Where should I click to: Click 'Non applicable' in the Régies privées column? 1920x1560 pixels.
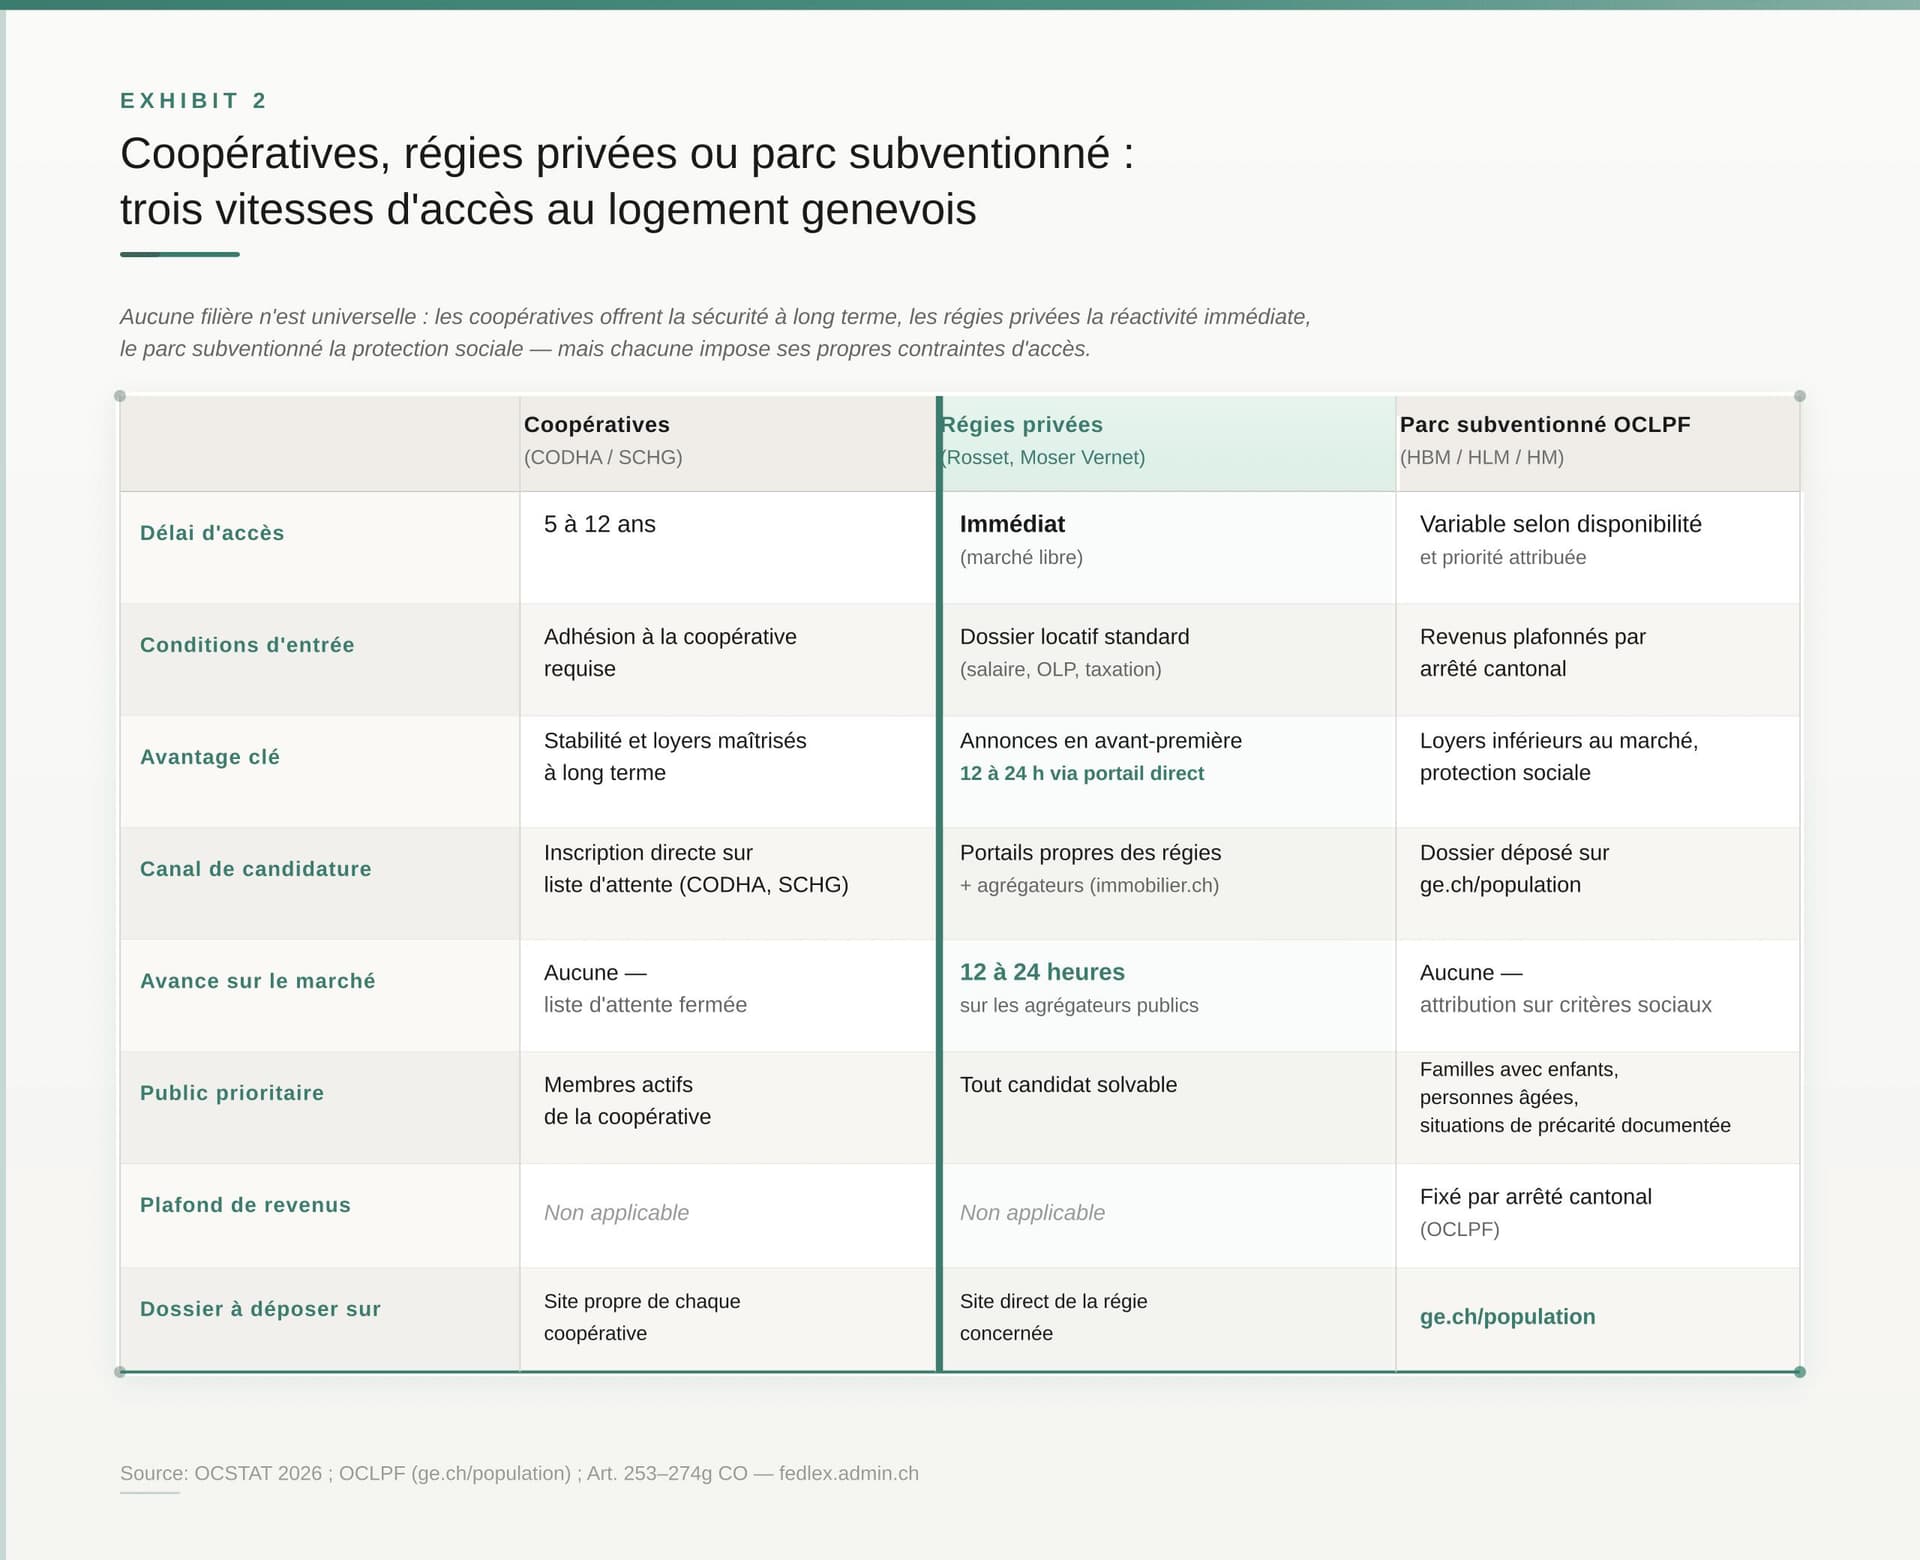1032,1213
